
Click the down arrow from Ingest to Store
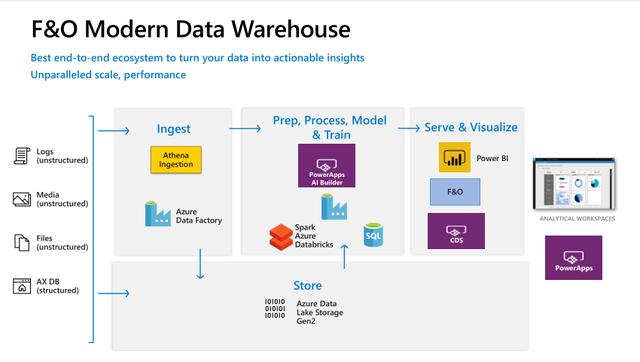point(200,264)
